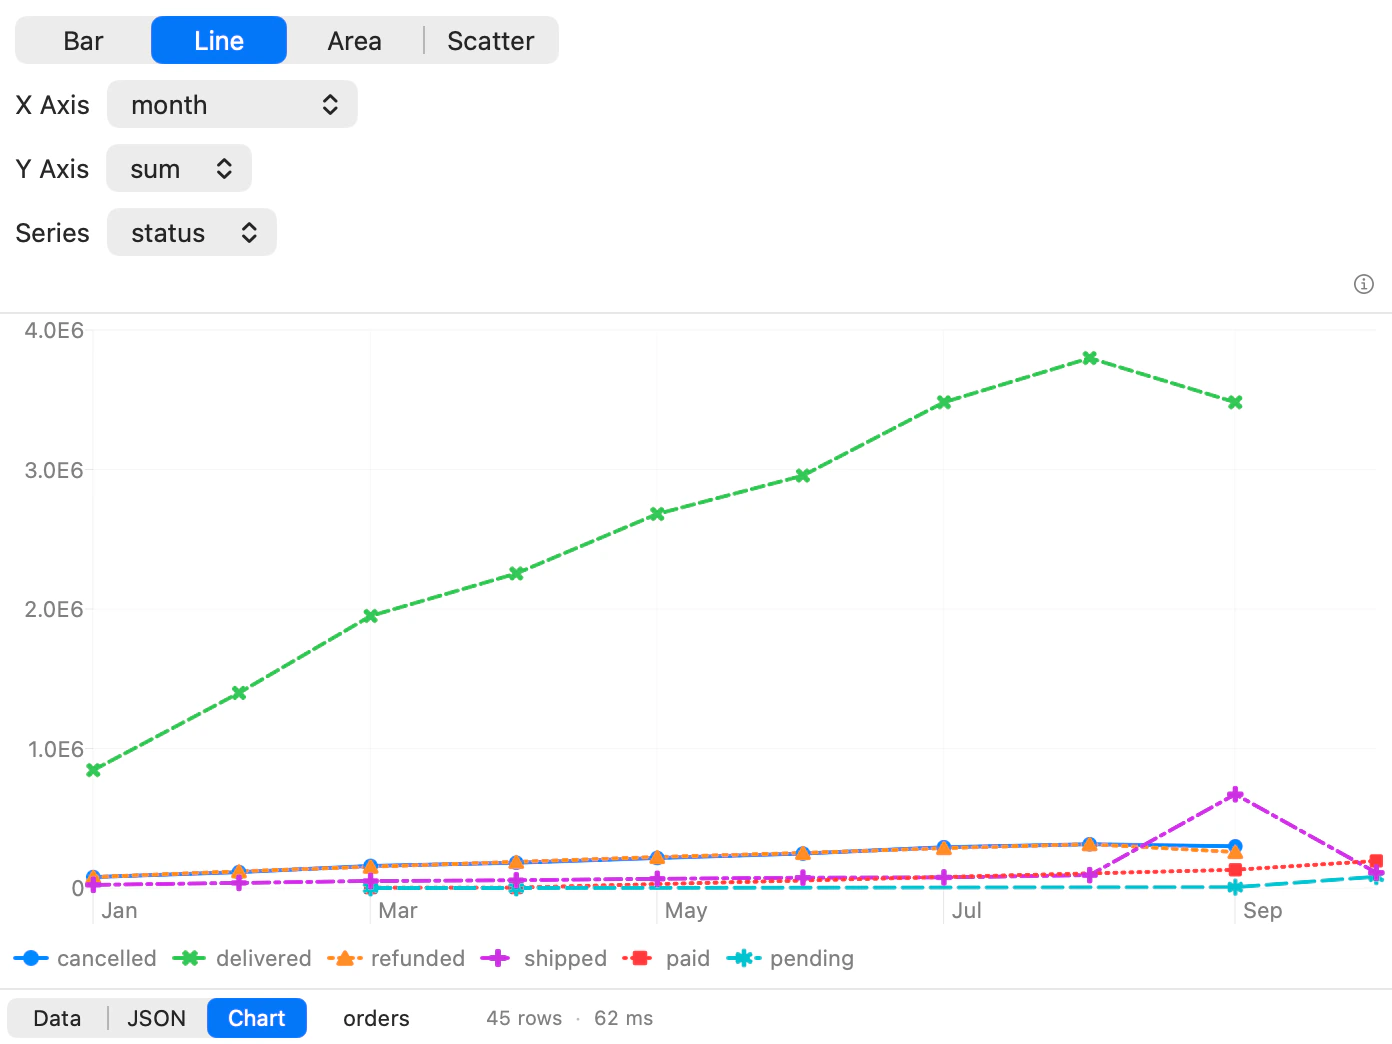The height and width of the screenshot is (1044, 1392).
Task: Click the Mar x-axis label
Action: pyautogui.click(x=398, y=911)
